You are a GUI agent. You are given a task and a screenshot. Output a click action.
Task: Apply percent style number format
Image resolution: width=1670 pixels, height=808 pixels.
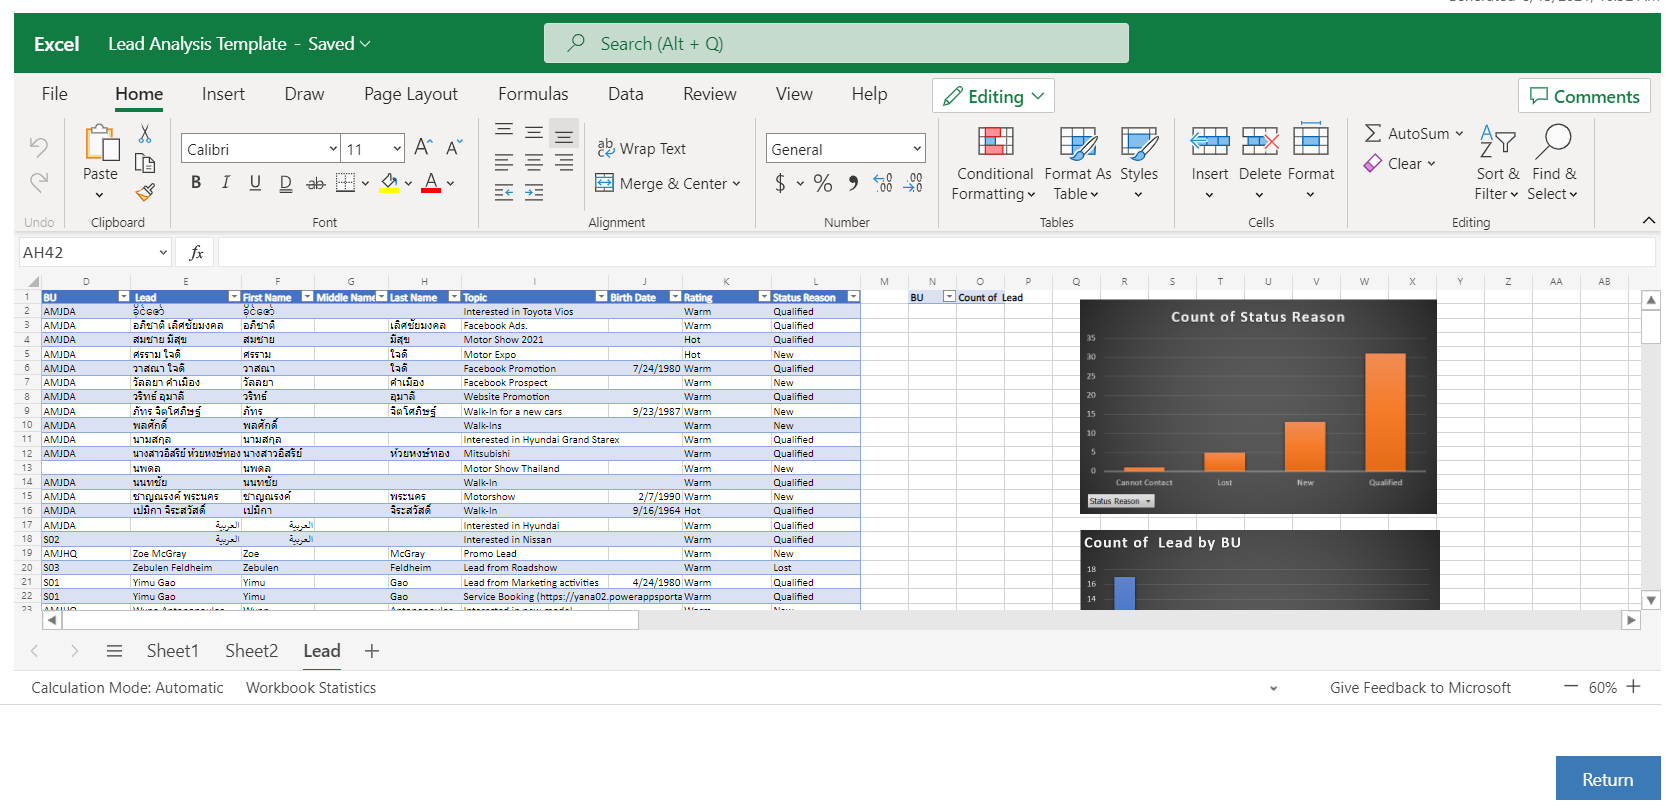click(x=822, y=183)
